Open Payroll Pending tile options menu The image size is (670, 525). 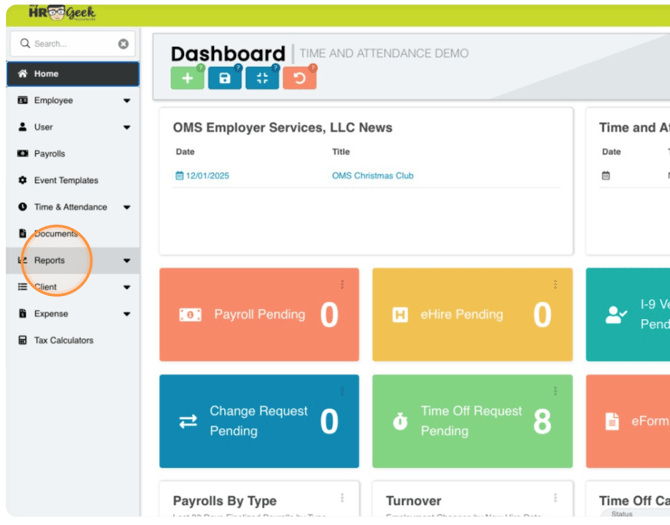coord(342,285)
